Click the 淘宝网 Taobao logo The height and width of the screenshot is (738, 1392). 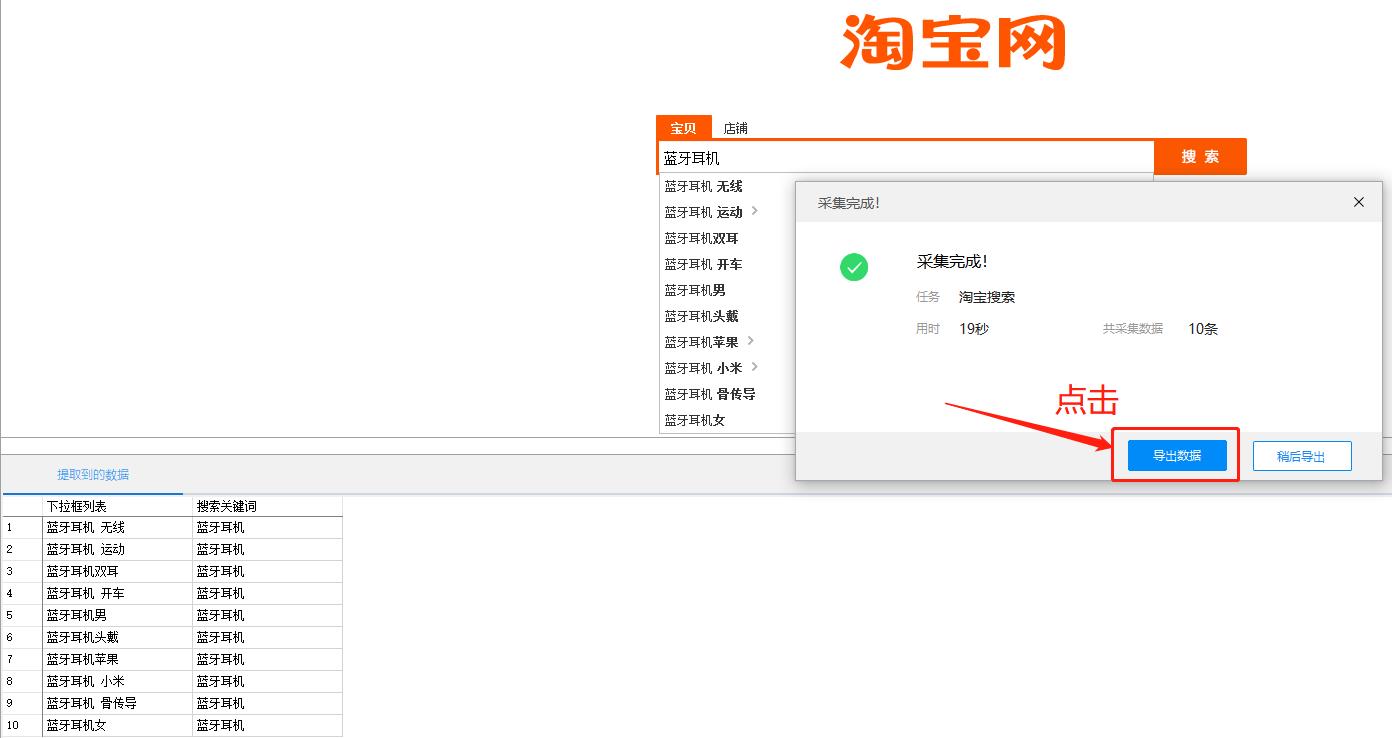pos(956,43)
